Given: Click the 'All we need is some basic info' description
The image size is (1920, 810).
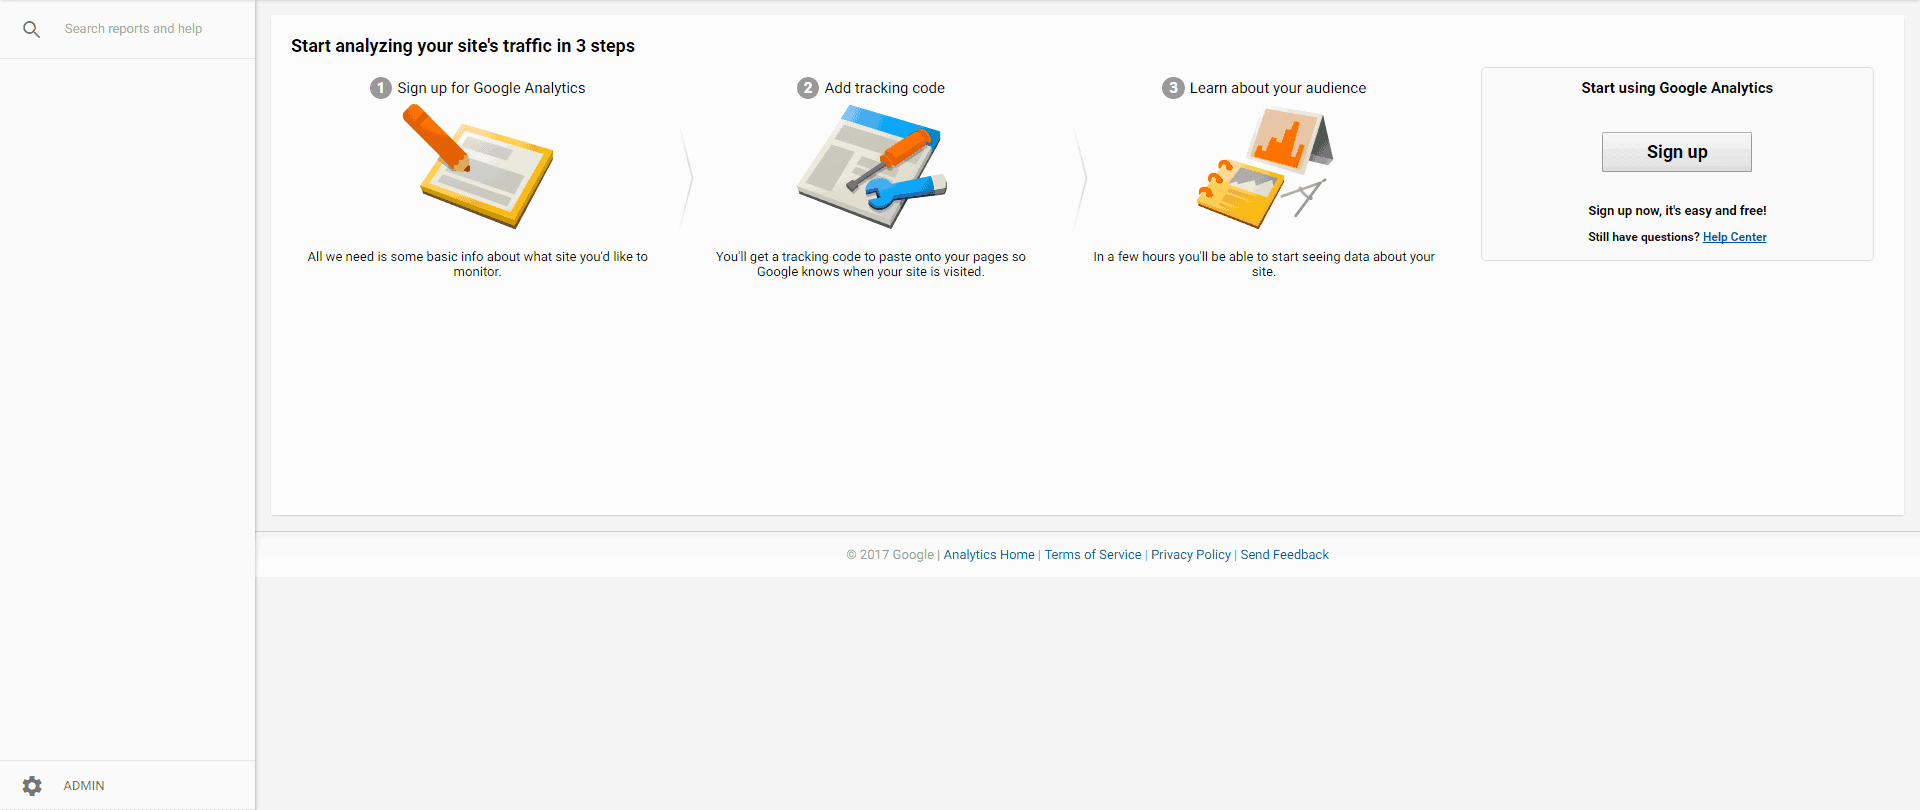Looking at the screenshot, I should click(x=478, y=264).
